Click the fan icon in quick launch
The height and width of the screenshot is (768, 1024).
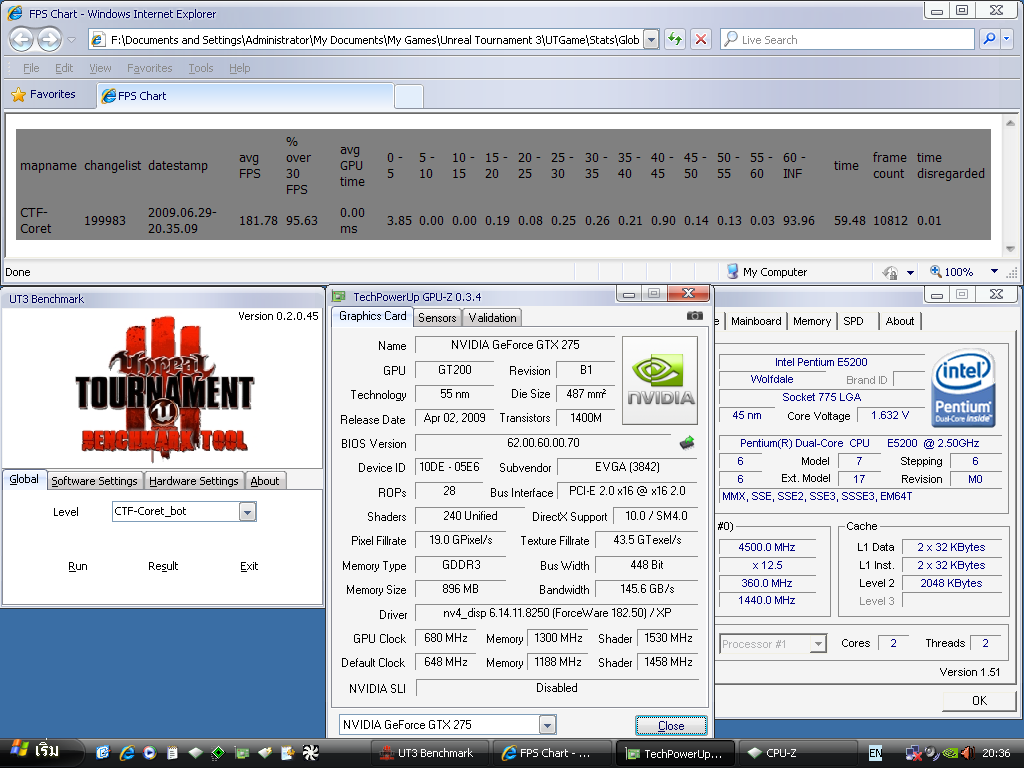310,753
